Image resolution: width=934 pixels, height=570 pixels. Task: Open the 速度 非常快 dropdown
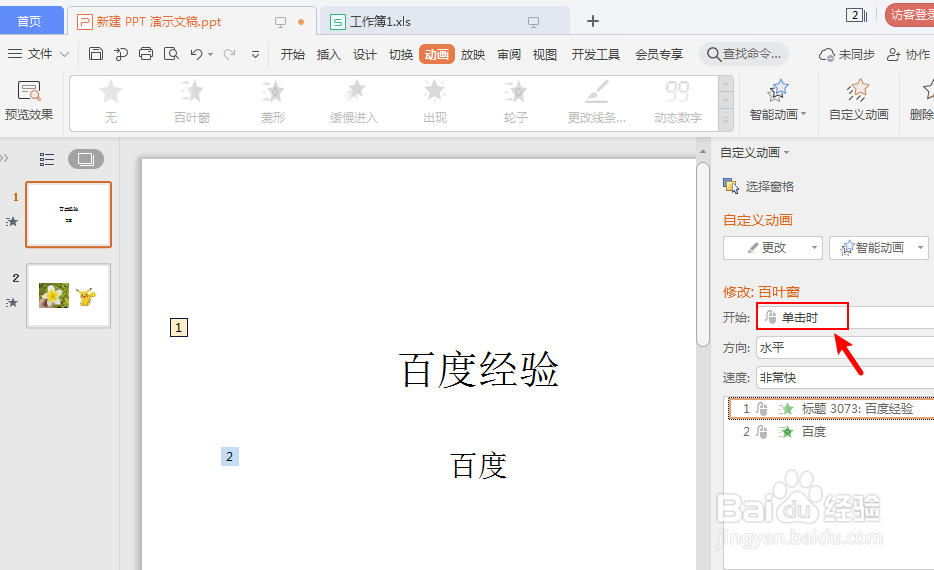coord(845,378)
